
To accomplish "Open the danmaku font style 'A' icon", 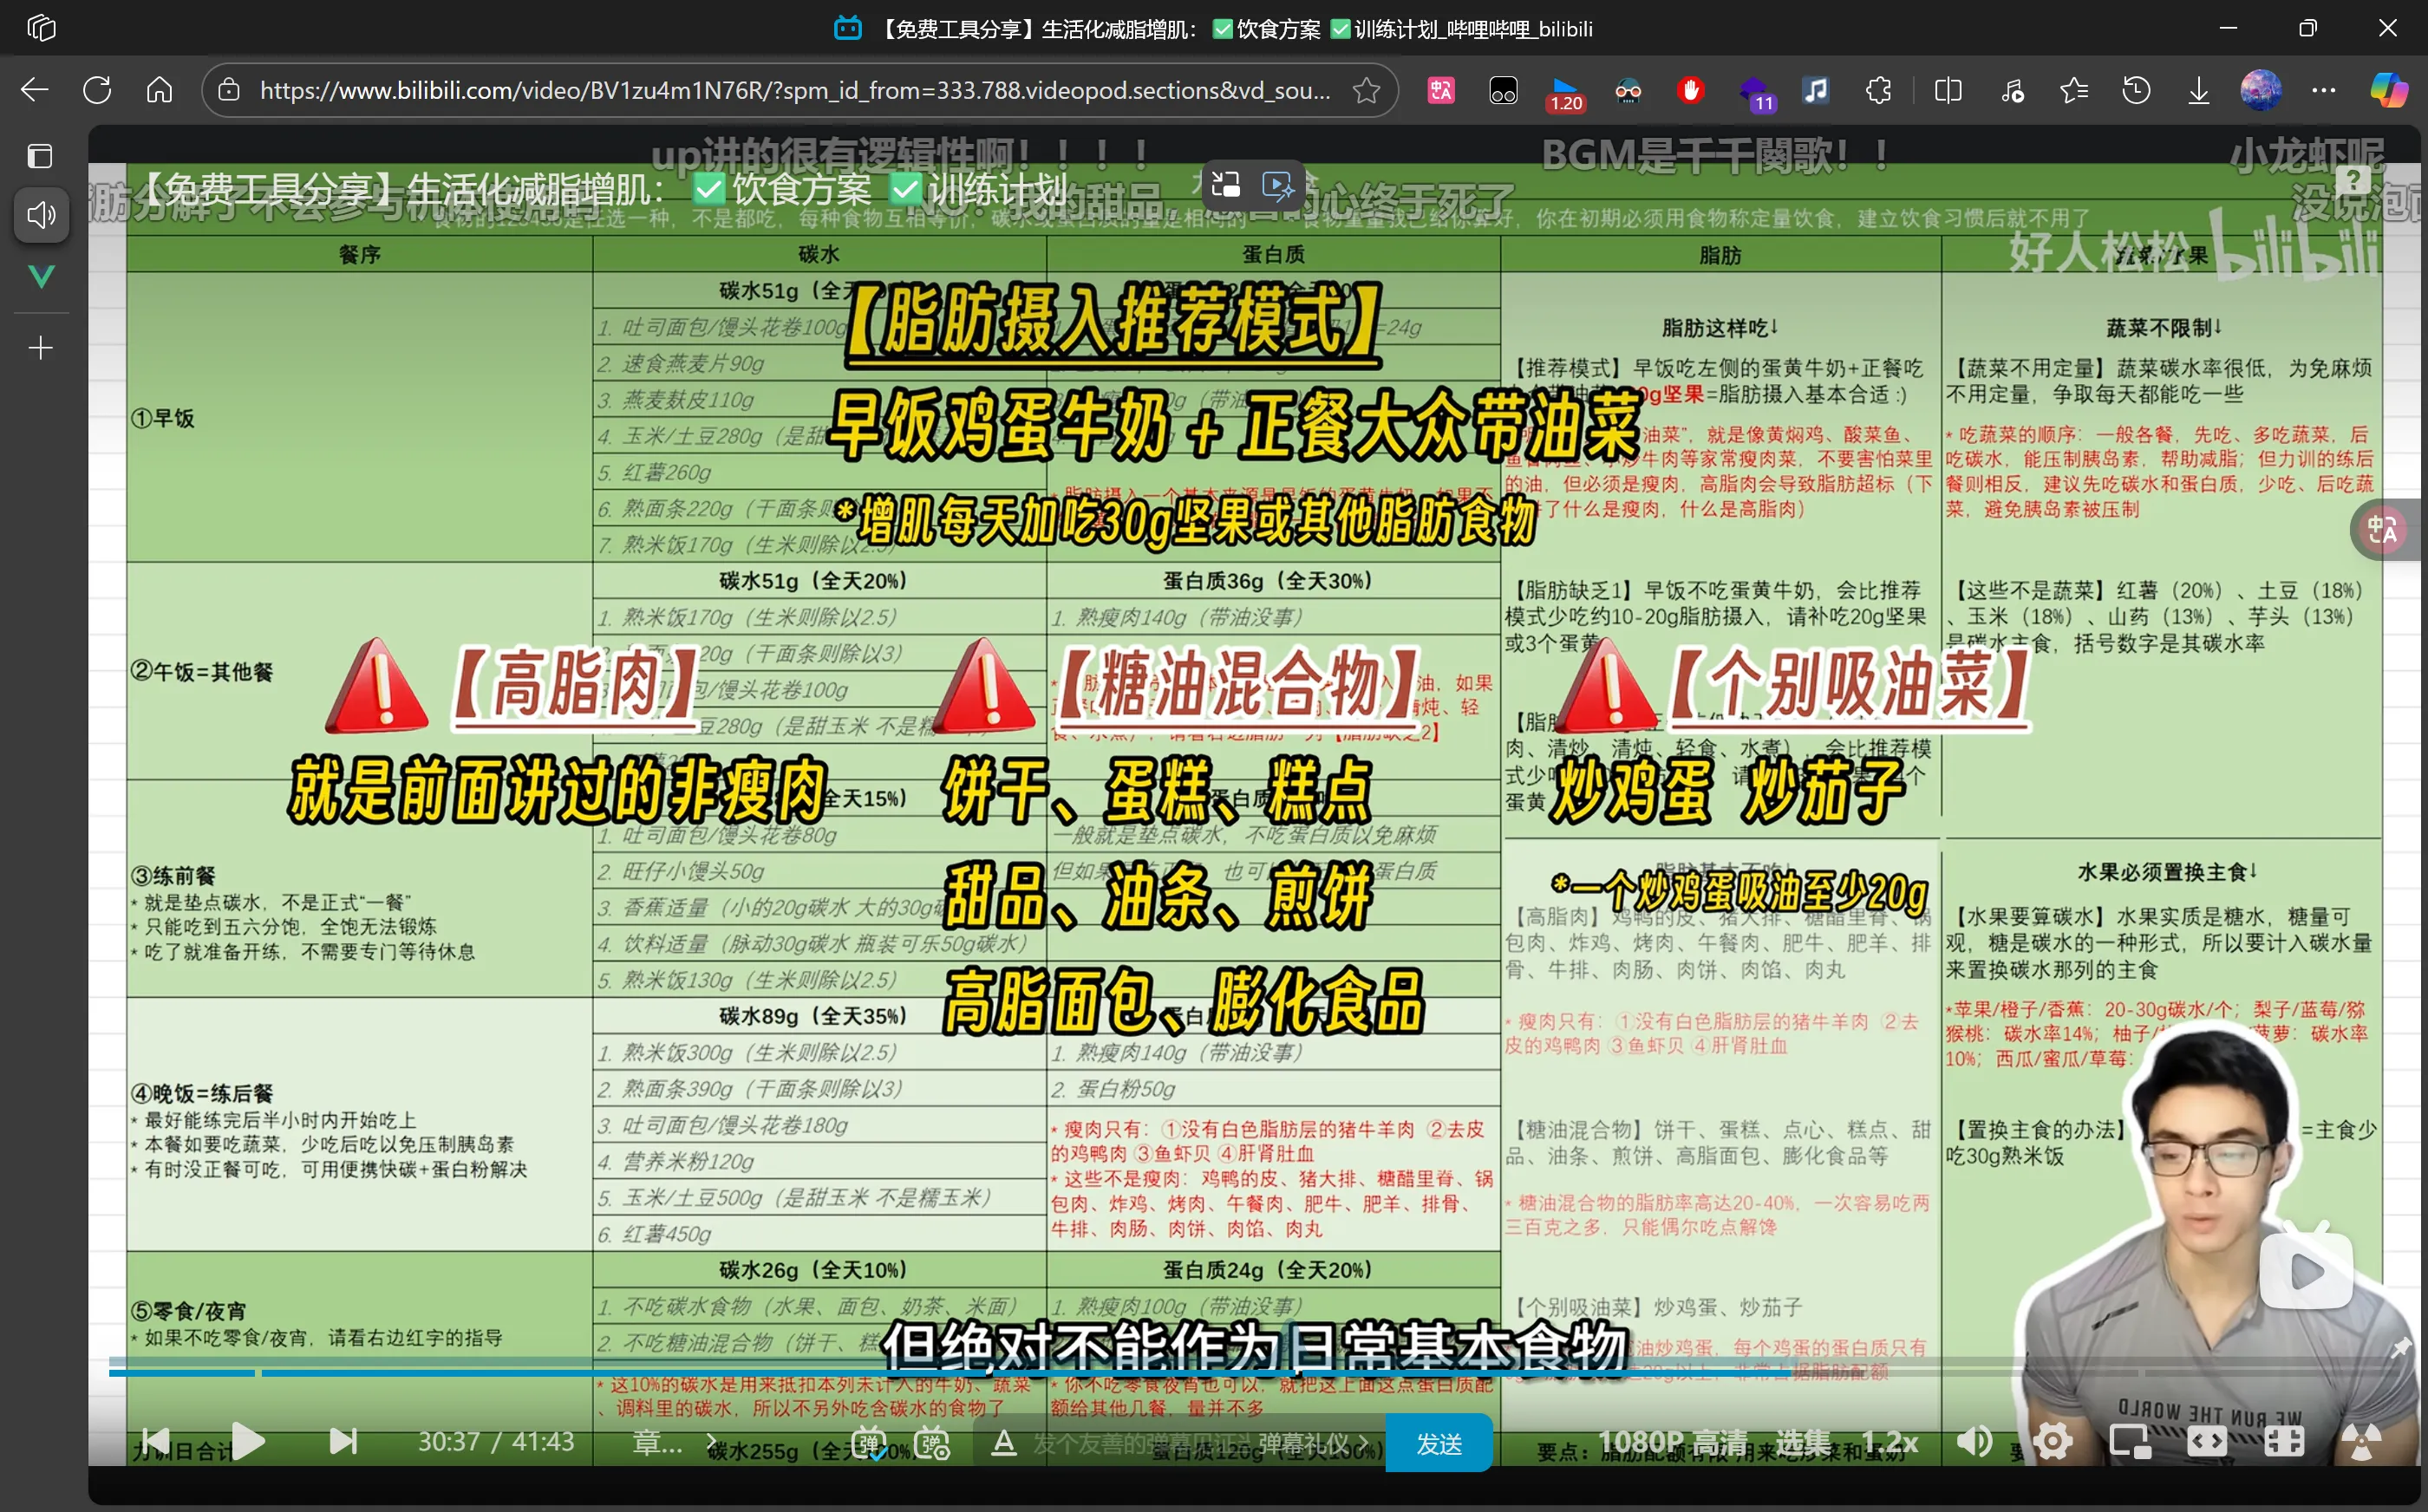I will click(1003, 1443).
